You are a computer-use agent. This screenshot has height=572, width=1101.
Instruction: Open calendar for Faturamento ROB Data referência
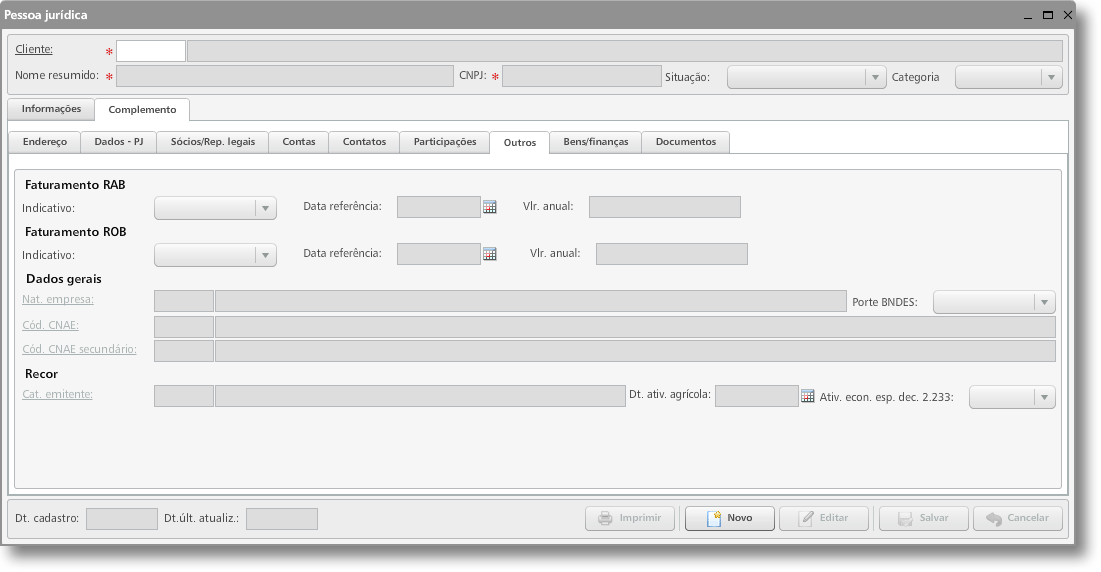pyautogui.click(x=489, y=254)
